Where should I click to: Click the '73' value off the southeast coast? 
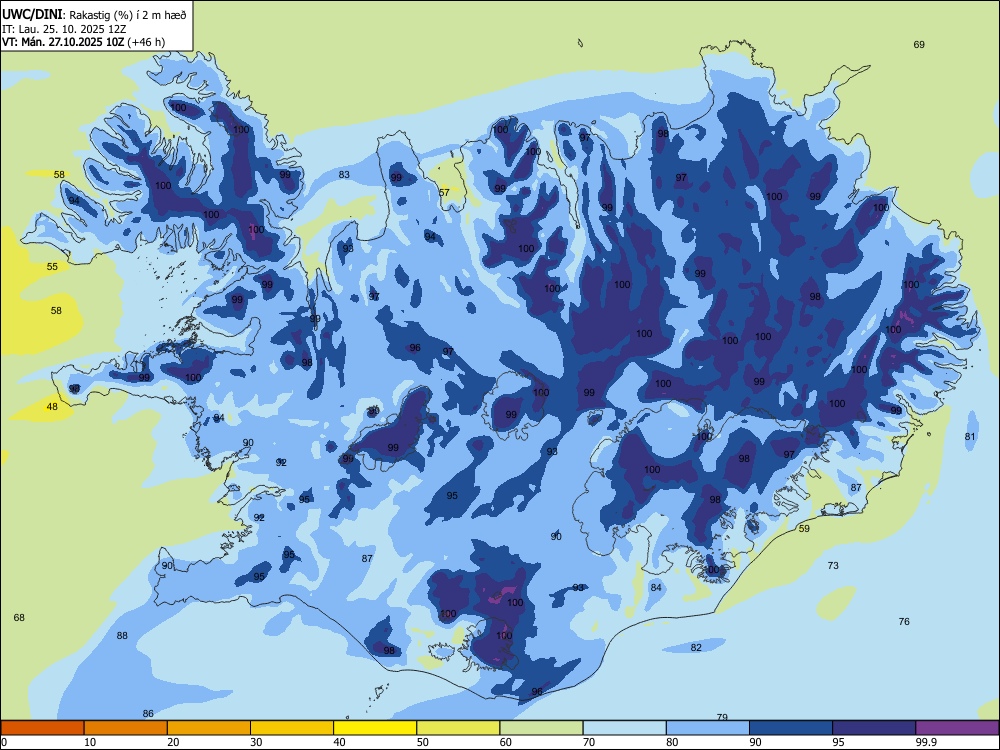[x=833, y=566]
